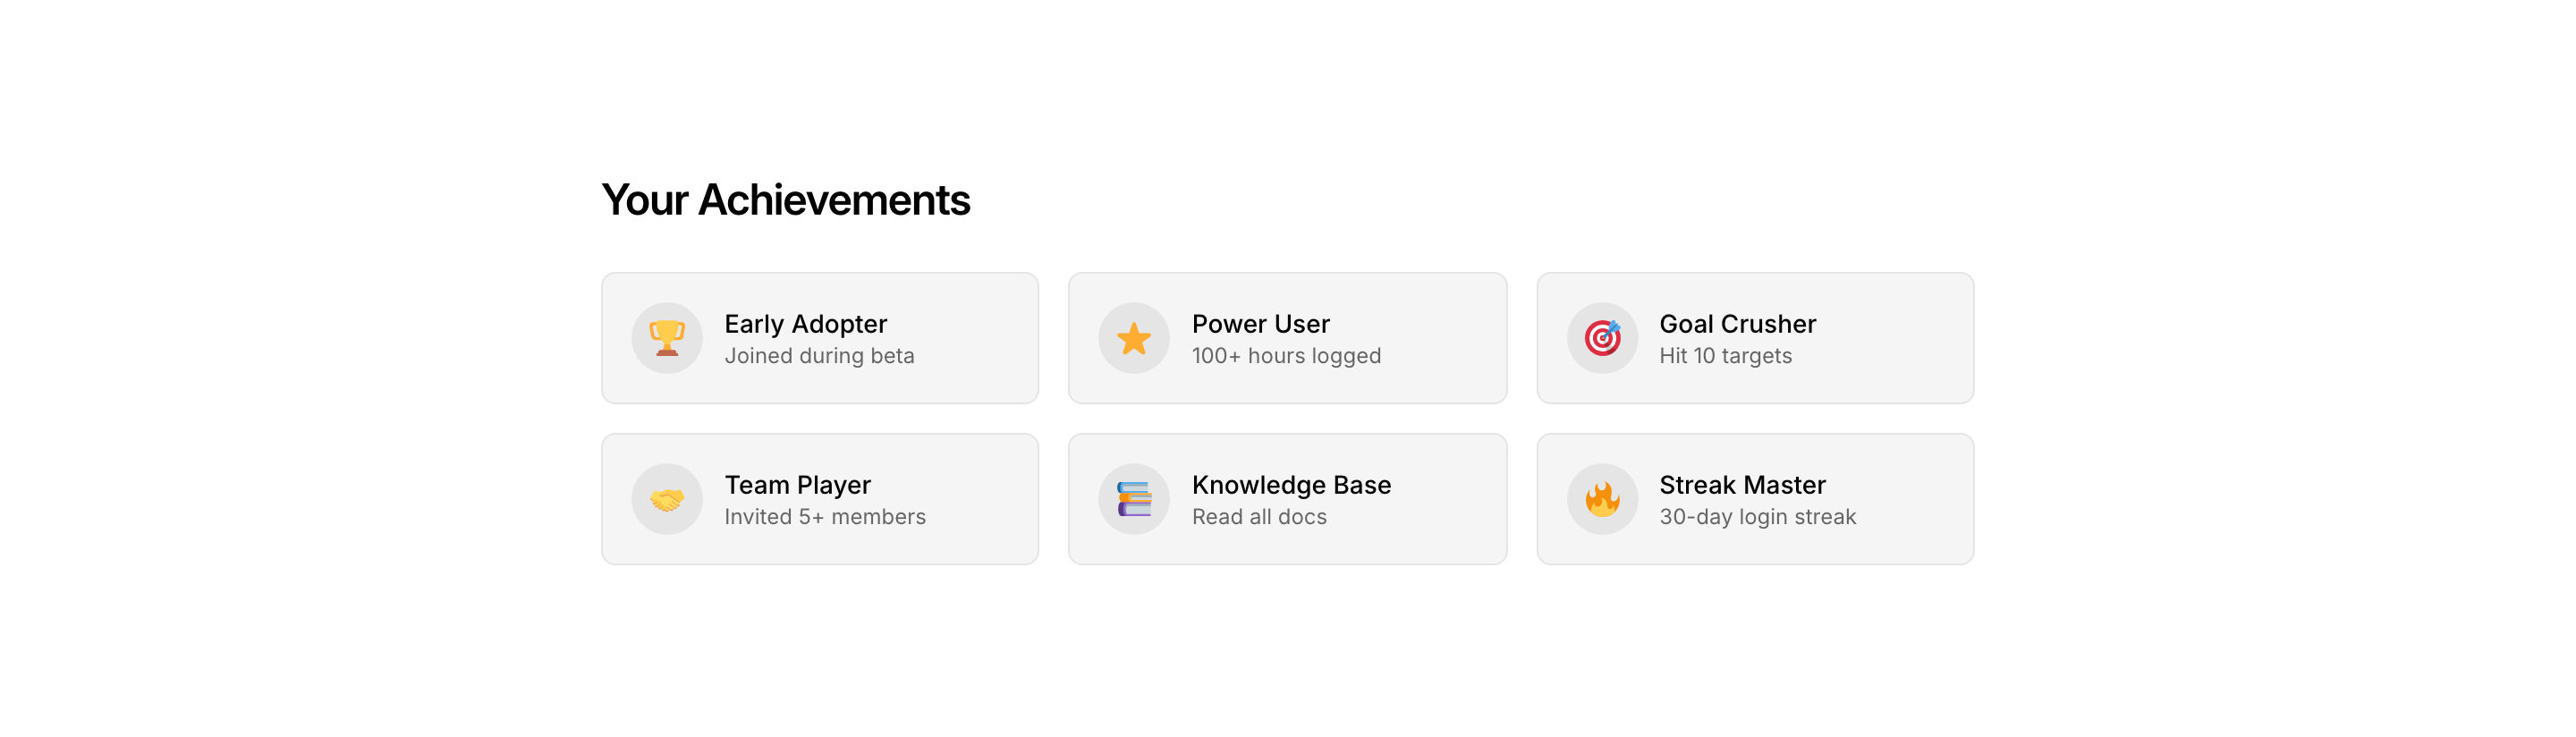
Task: Click the Team Player handshake icon
Action: 667,499
